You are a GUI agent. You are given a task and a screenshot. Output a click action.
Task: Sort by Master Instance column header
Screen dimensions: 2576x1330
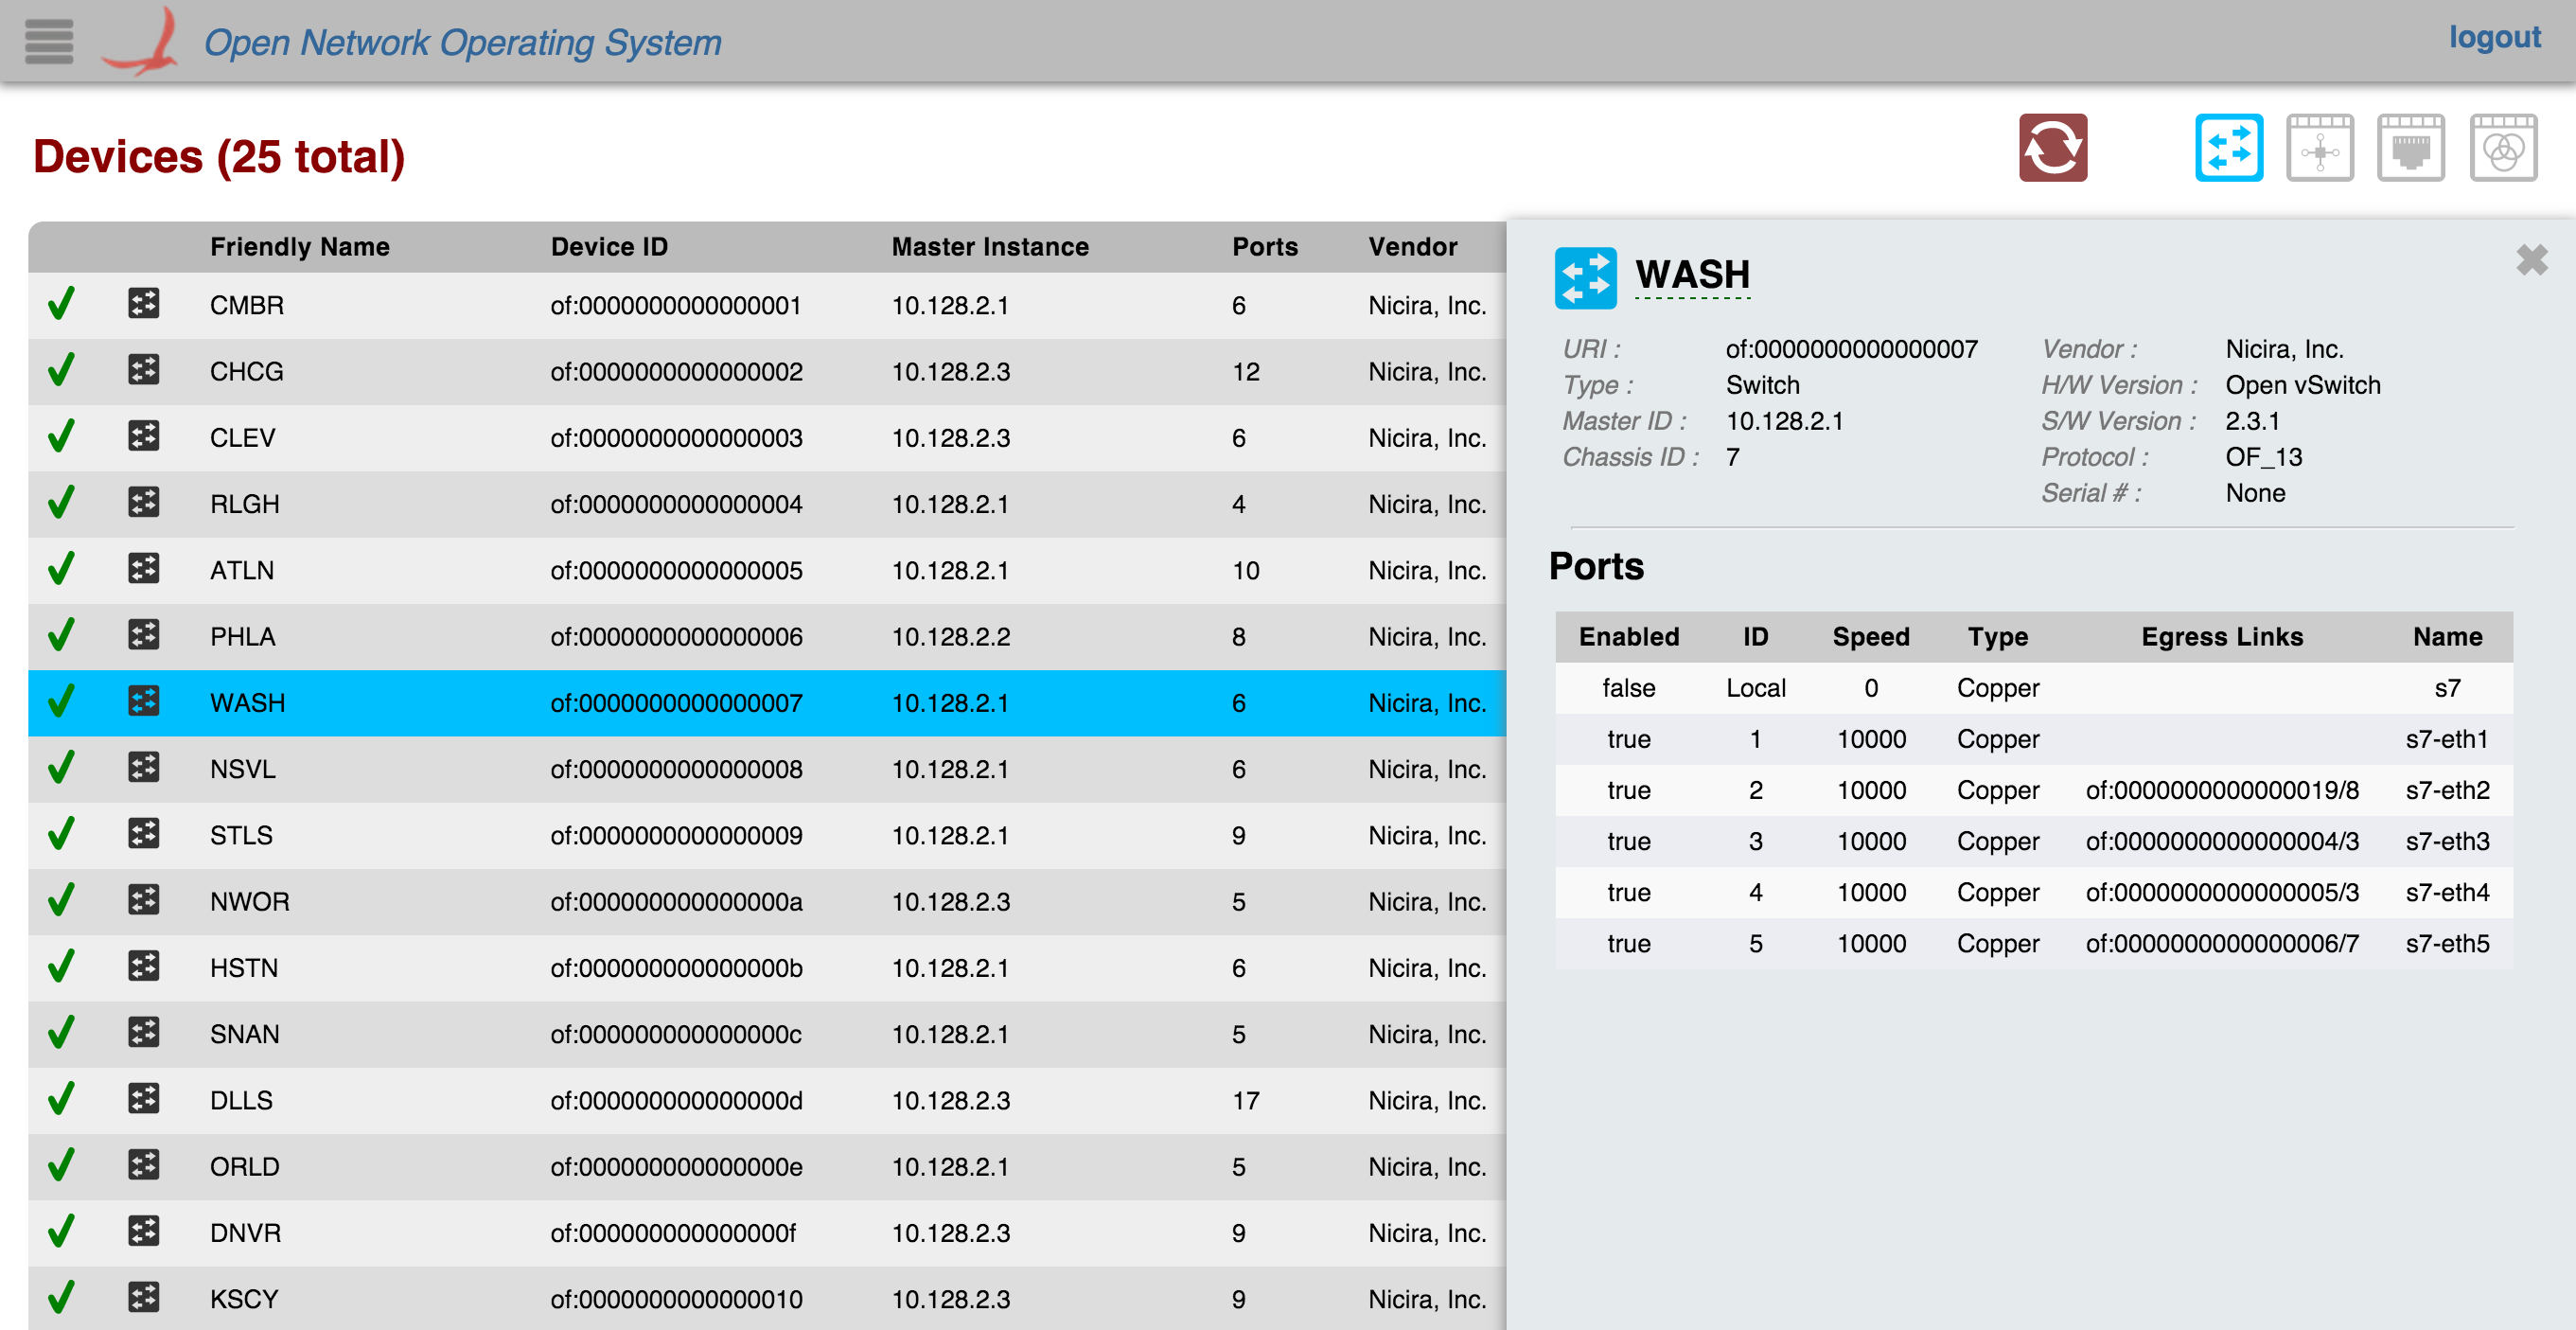click(989, 247)
